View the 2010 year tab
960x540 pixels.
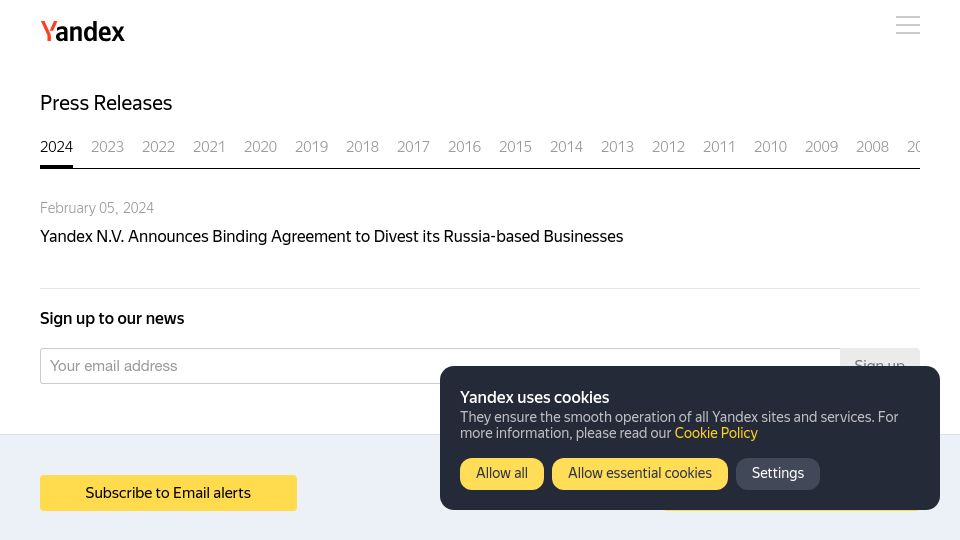pyautogui.click(x=770, y=147)
